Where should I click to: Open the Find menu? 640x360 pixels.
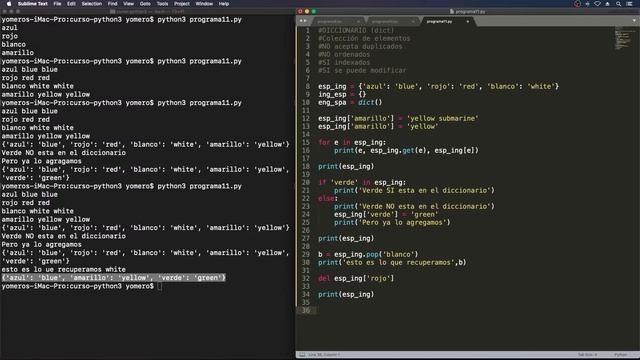pos(113,4)
